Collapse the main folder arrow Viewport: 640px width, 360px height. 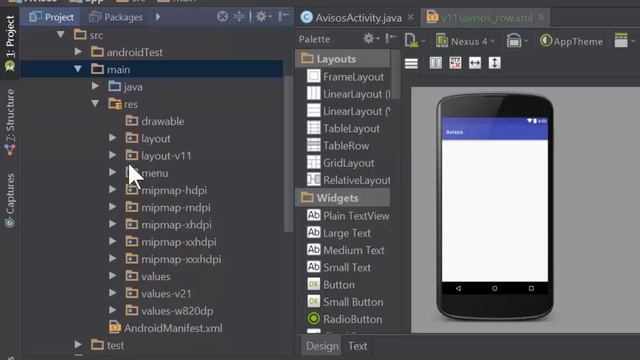pos(78,69)
